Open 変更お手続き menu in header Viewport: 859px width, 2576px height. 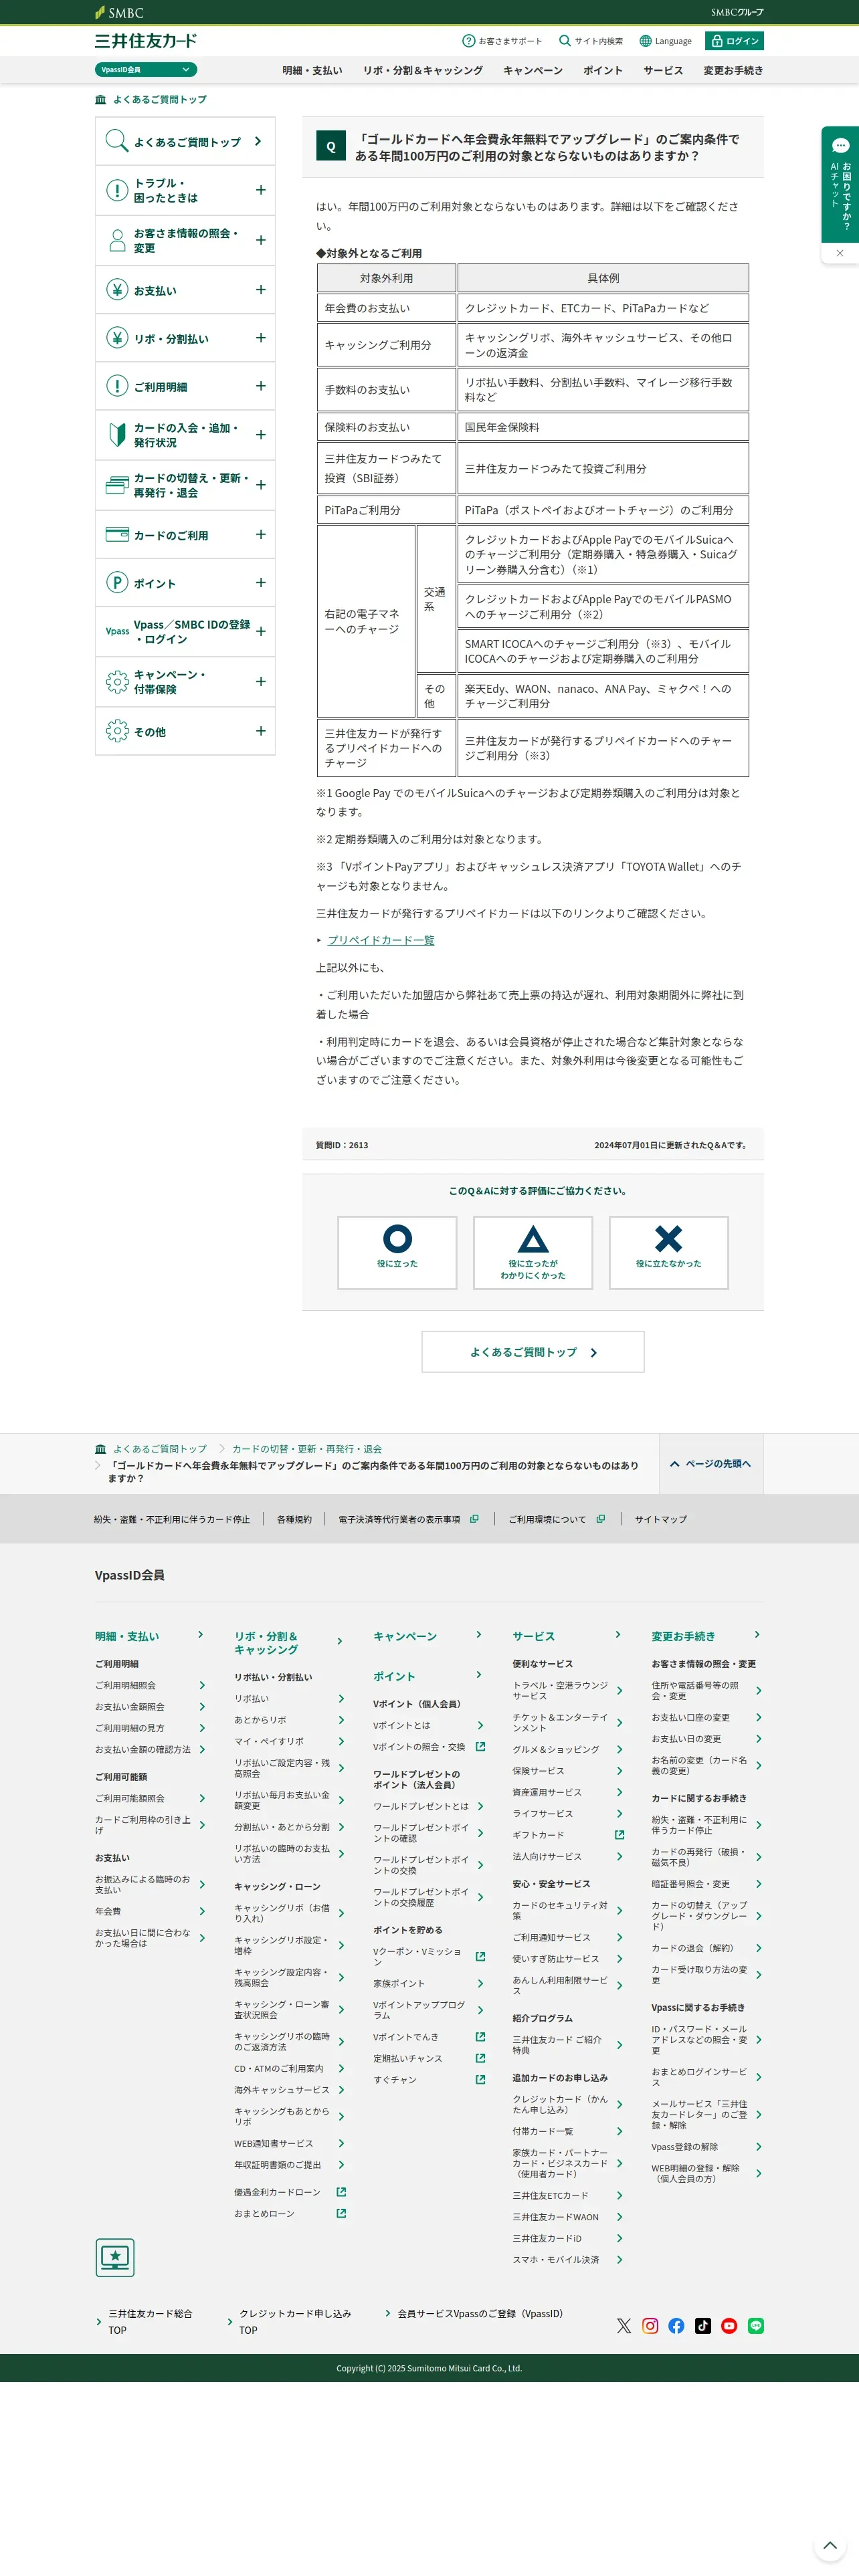pyautogui.click(x=733, y=71)
